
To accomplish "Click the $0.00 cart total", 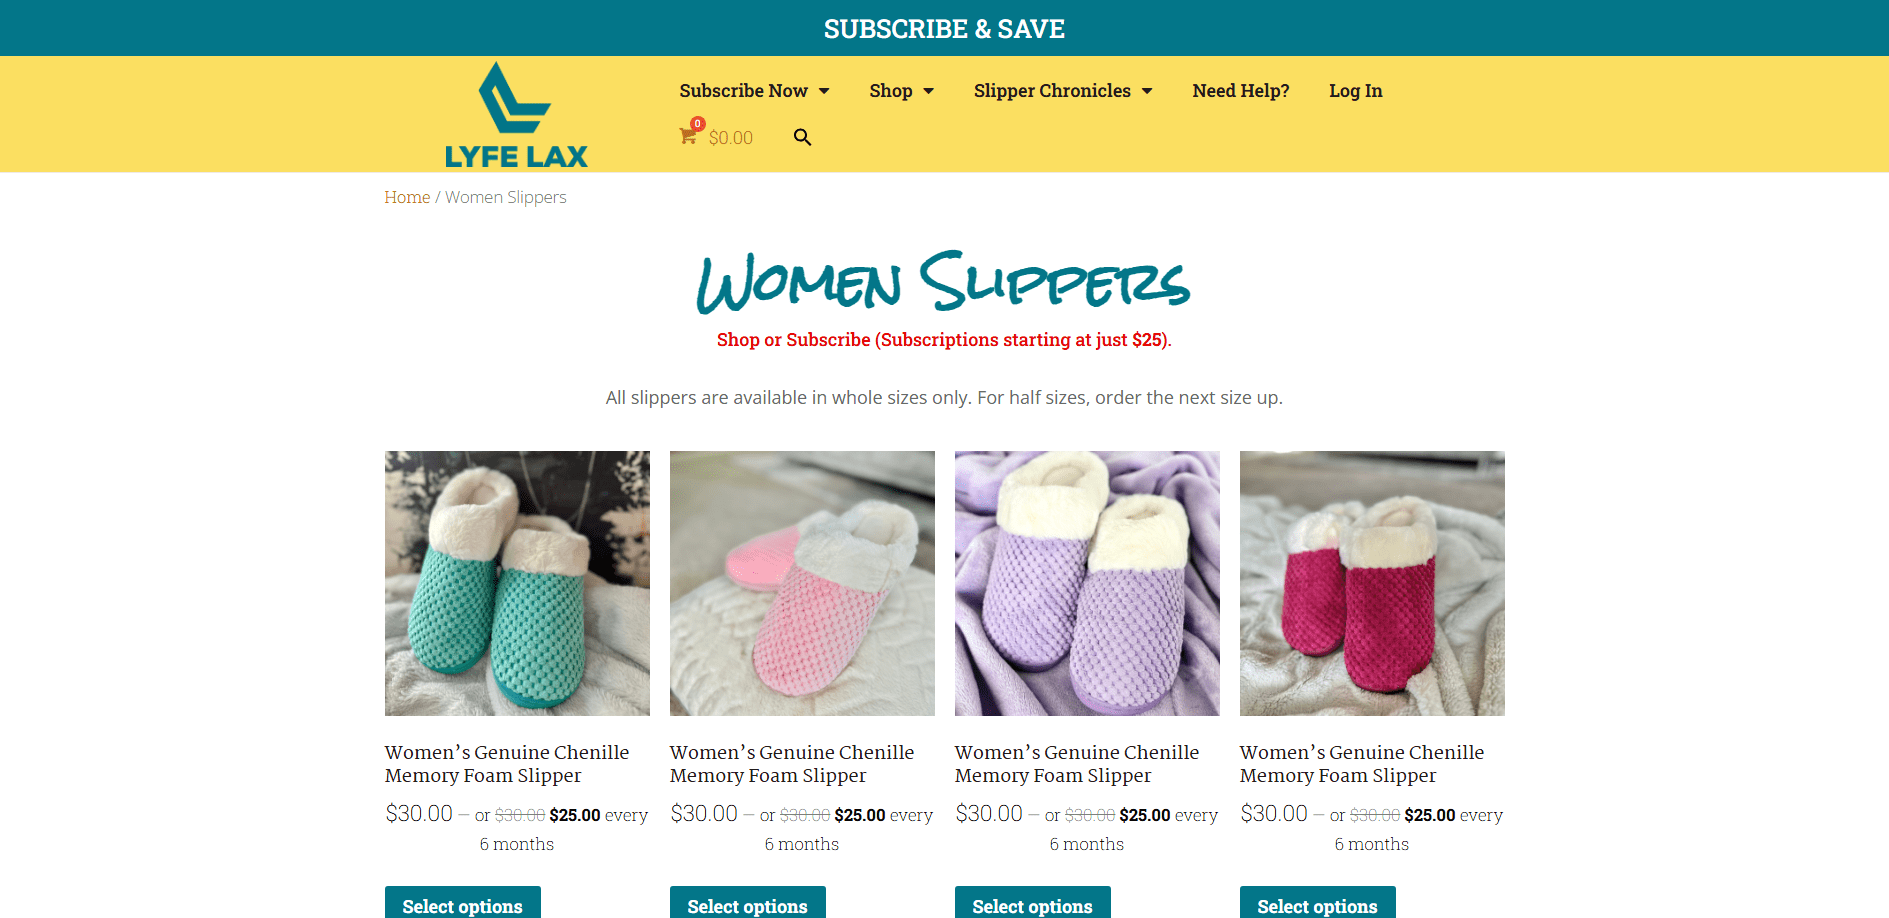I will click(731, 138).
